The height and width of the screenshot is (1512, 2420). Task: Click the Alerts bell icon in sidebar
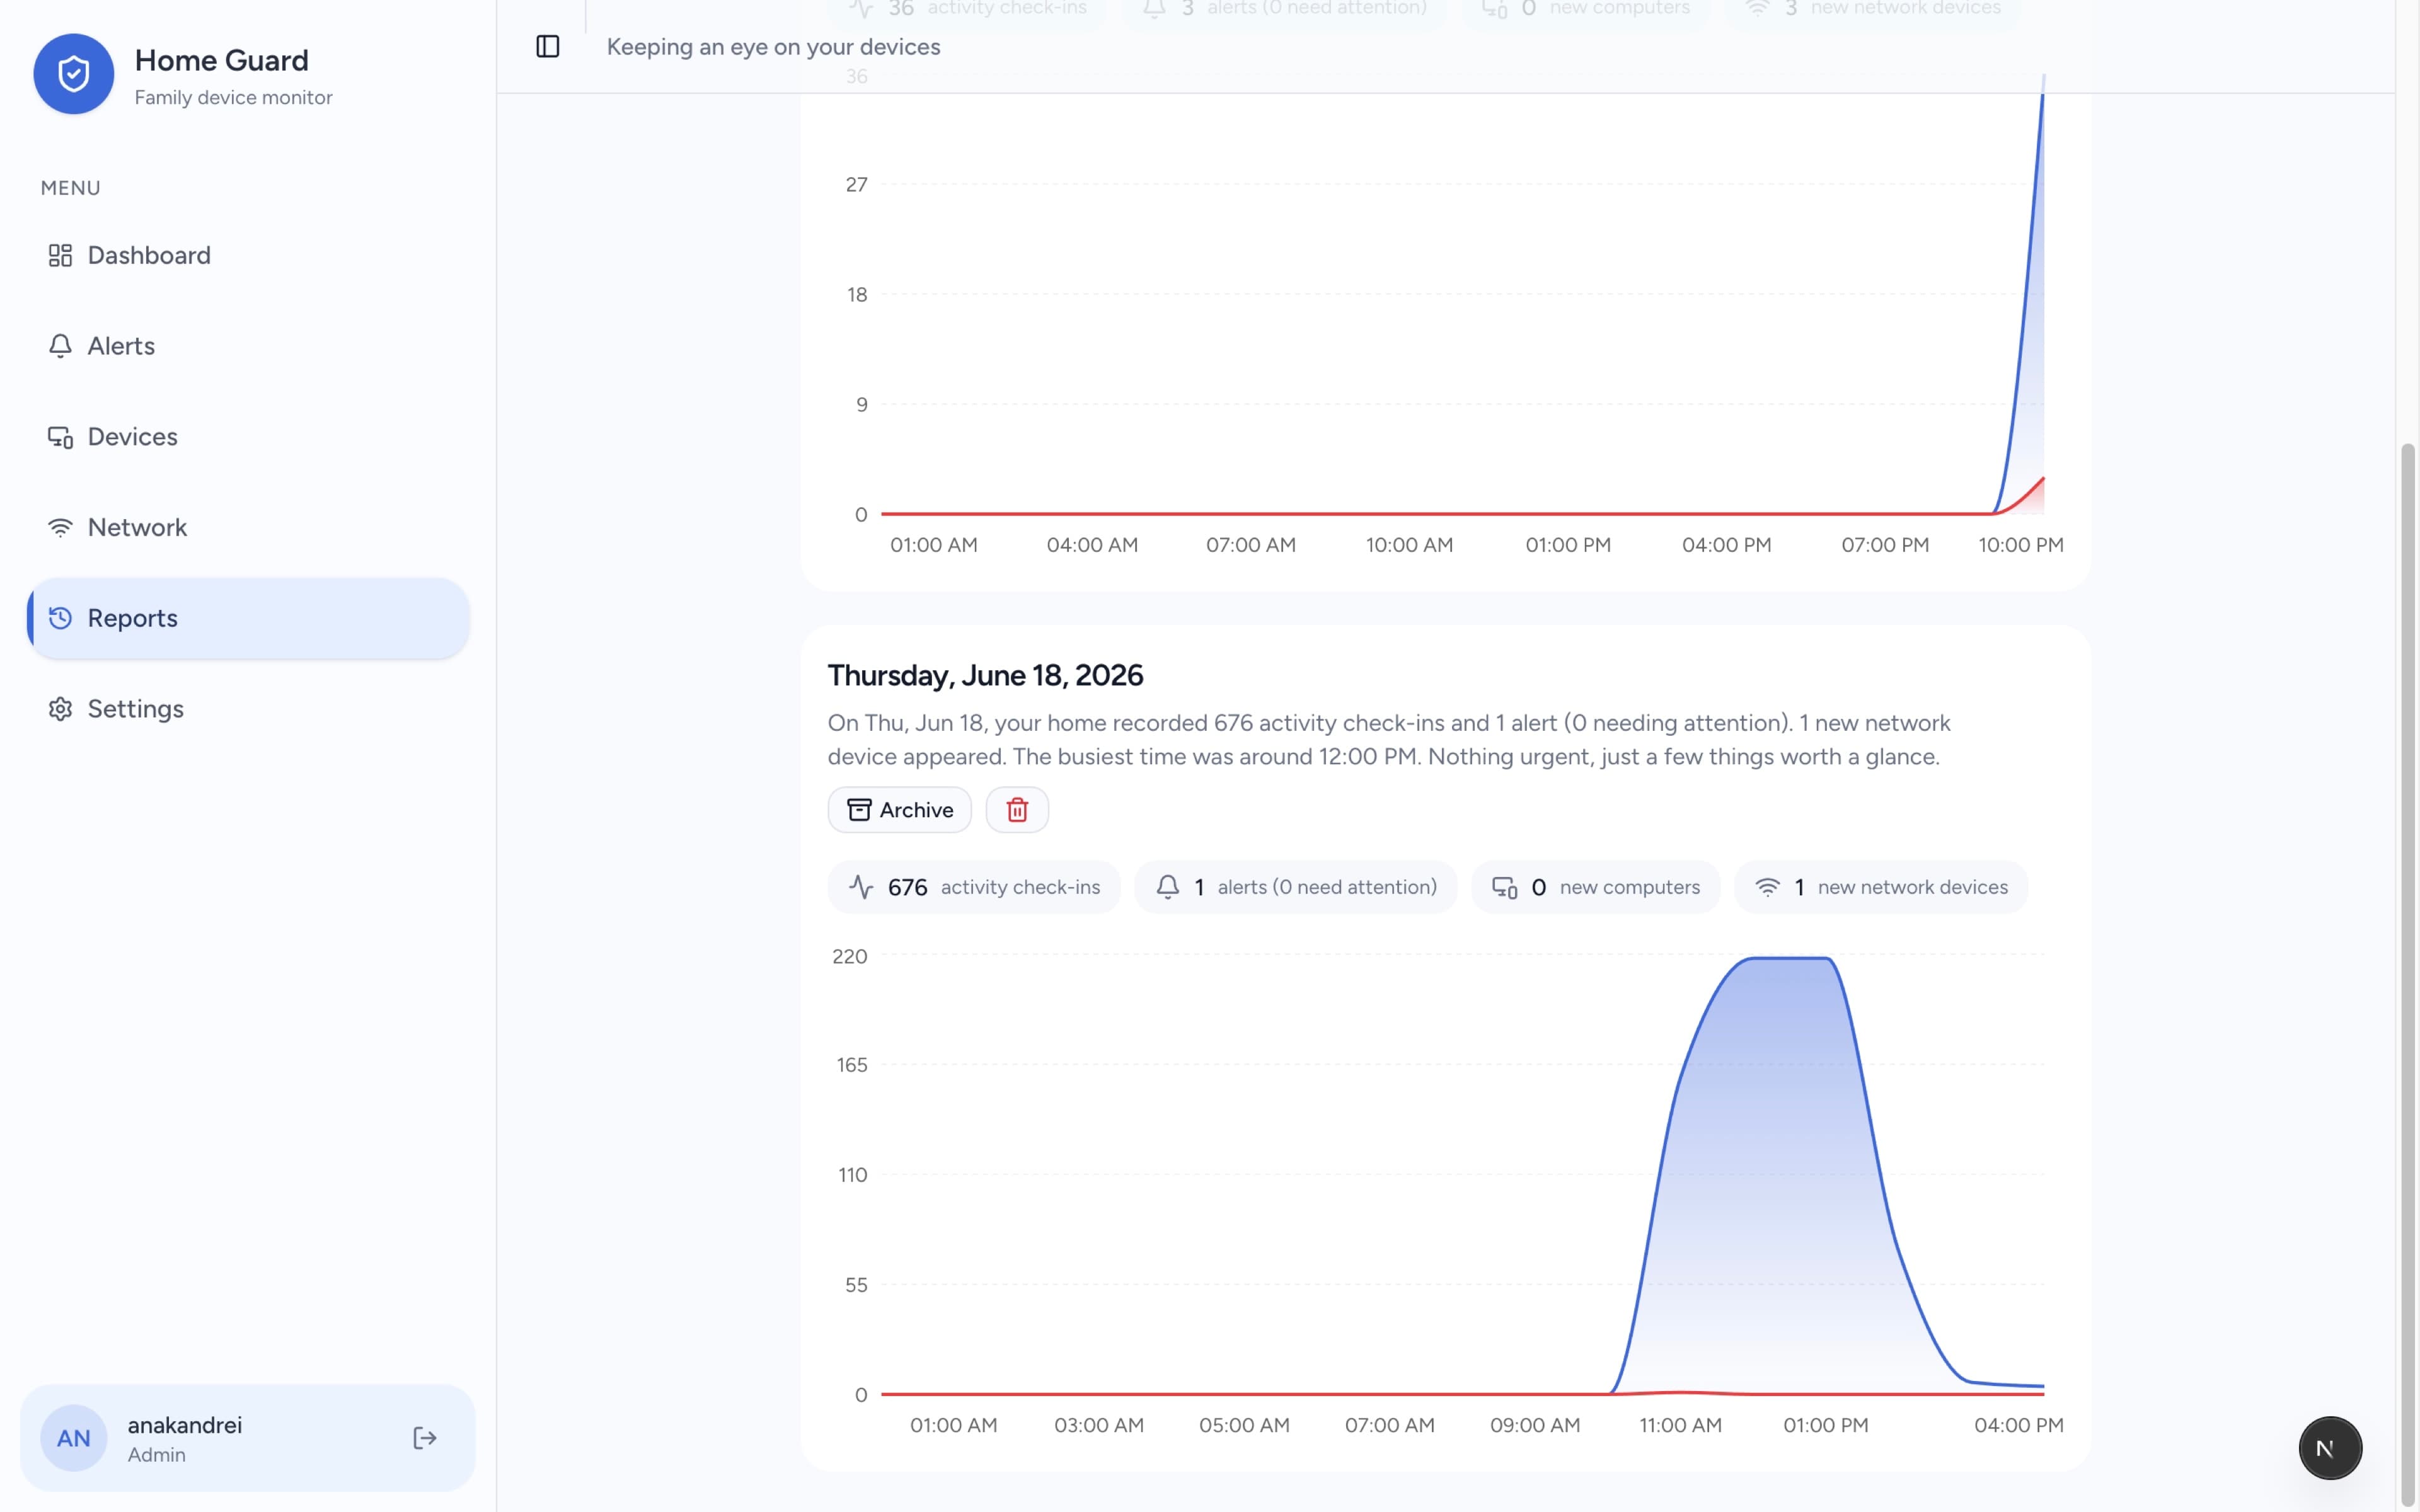tap(60, 346)
